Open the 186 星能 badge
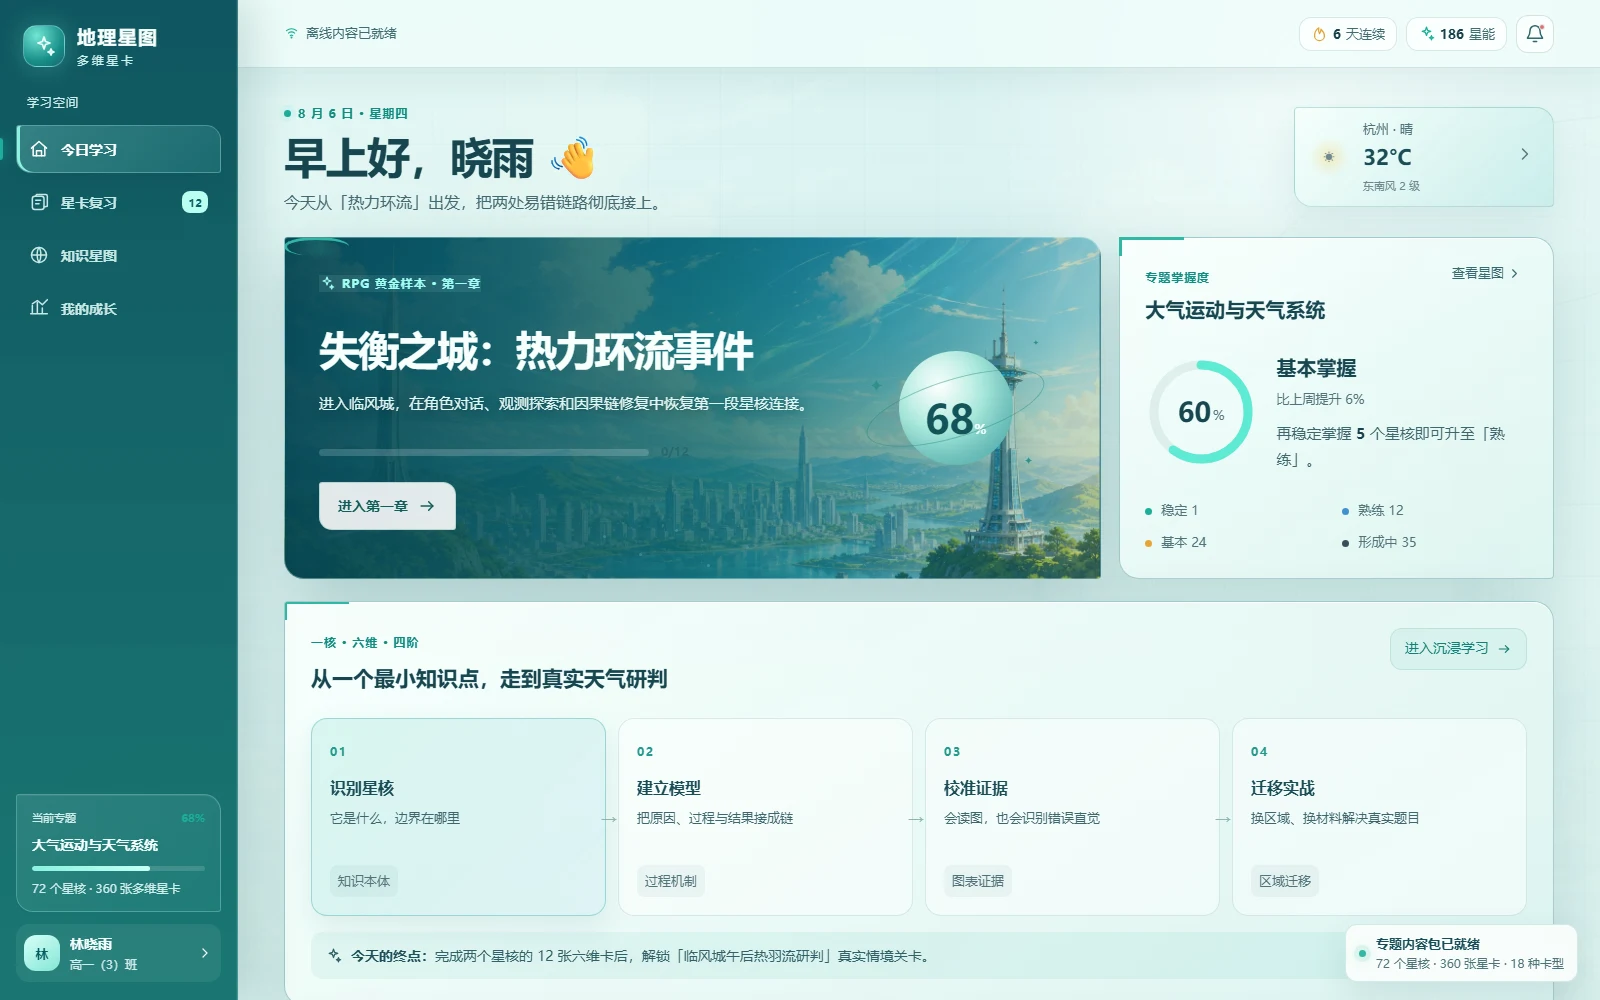Viewport: 1600px width, 1000px height. (x=1456, y=34)
